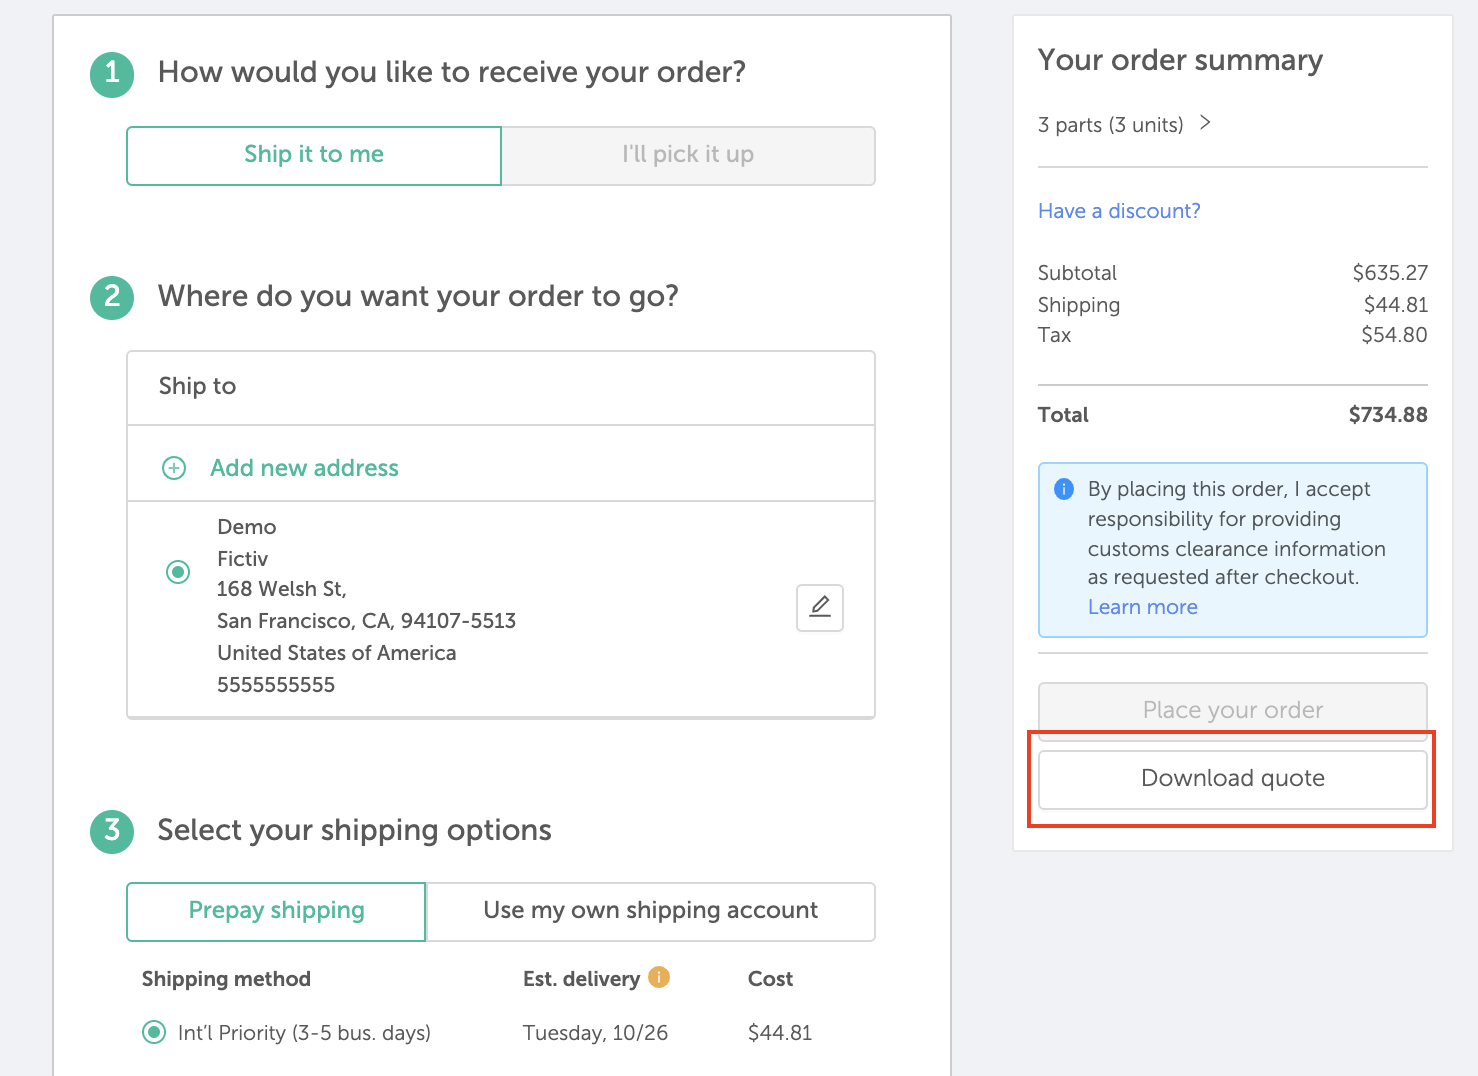Image resolution: width=1478 pixels, height=1076 pixels.
Task: Select the Demo Fictiv address radio button
Action: pos(178,572)
